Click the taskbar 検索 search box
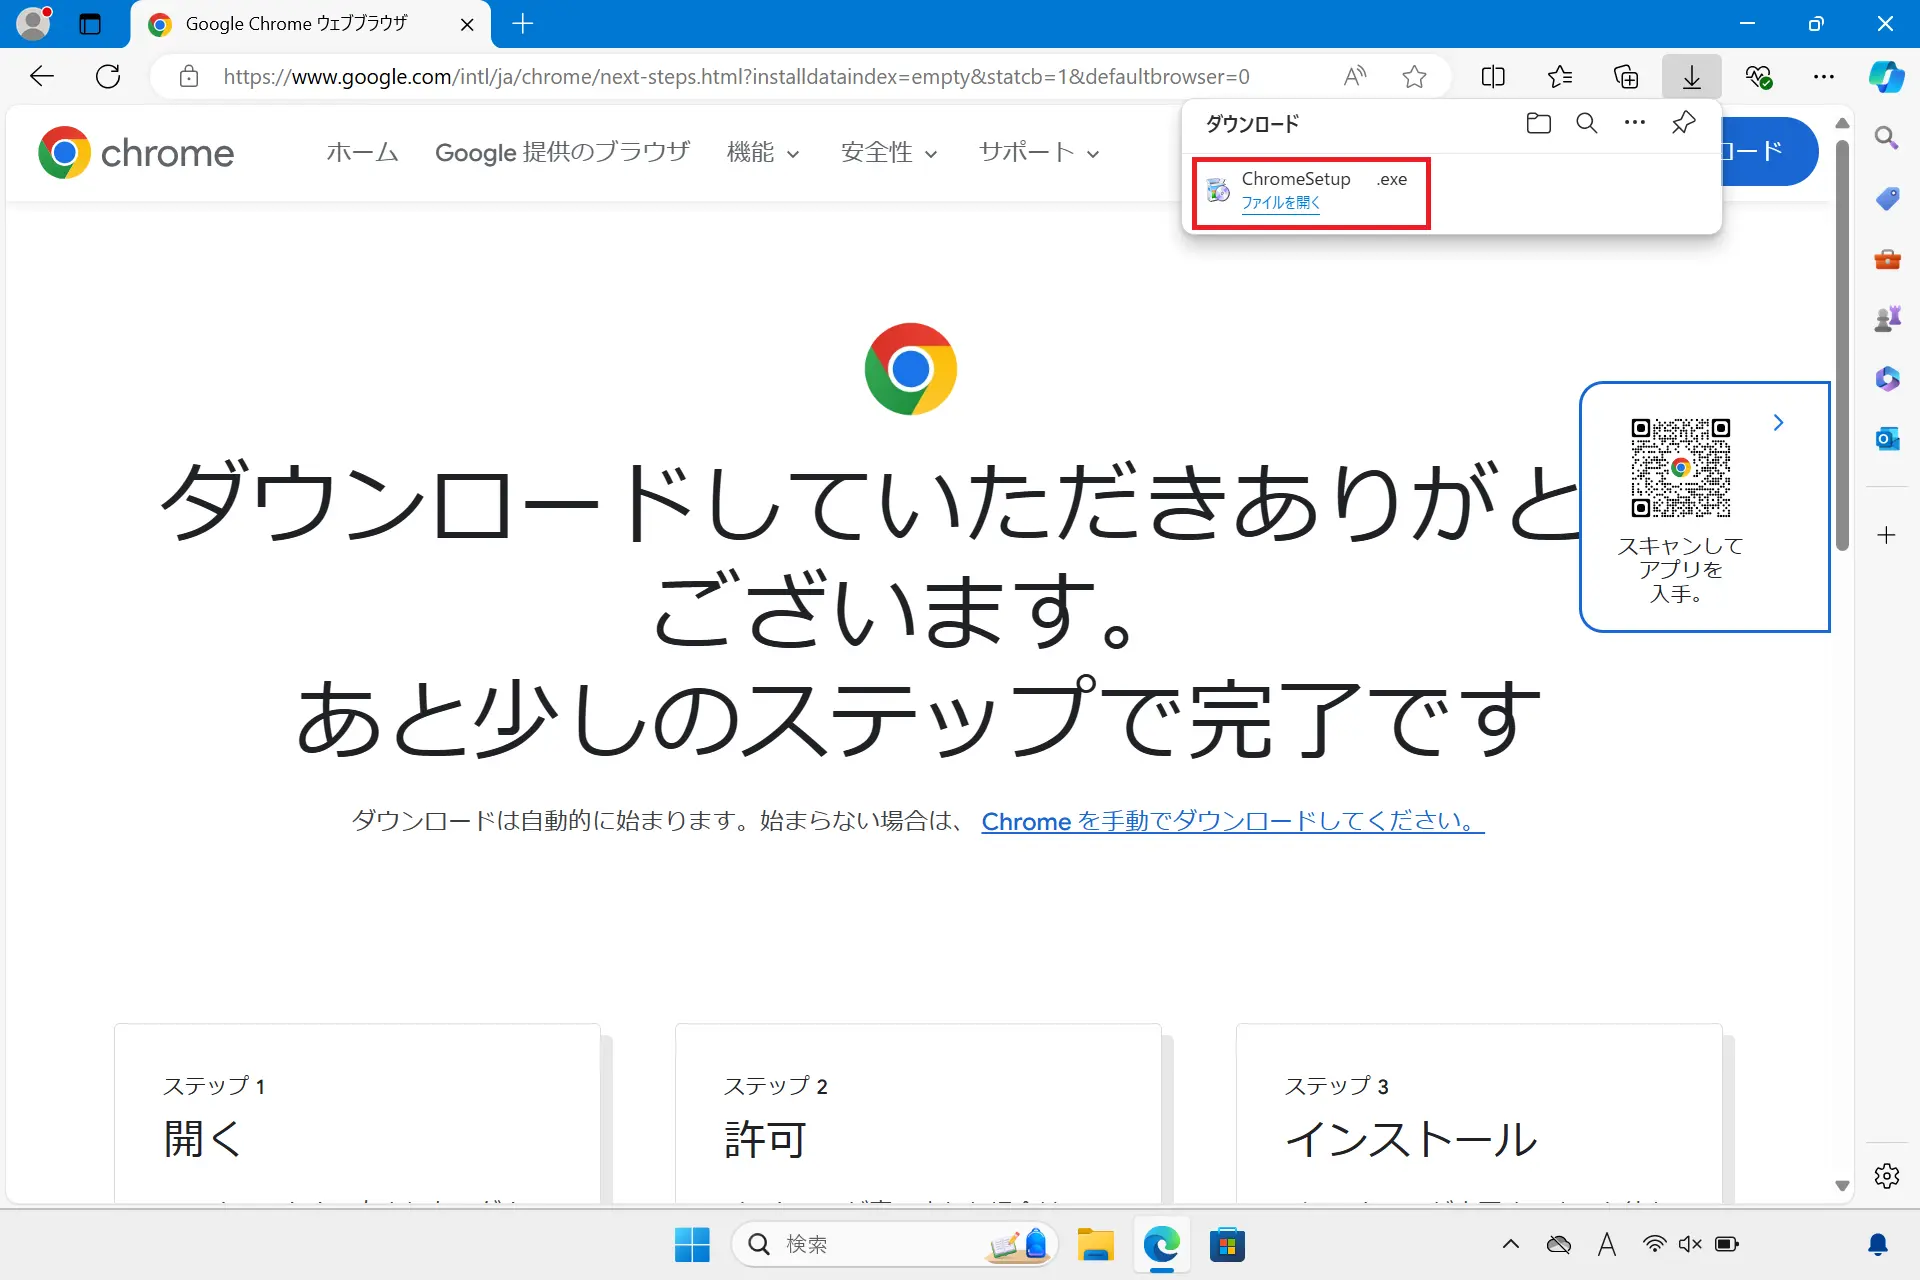 (896, 1245)
